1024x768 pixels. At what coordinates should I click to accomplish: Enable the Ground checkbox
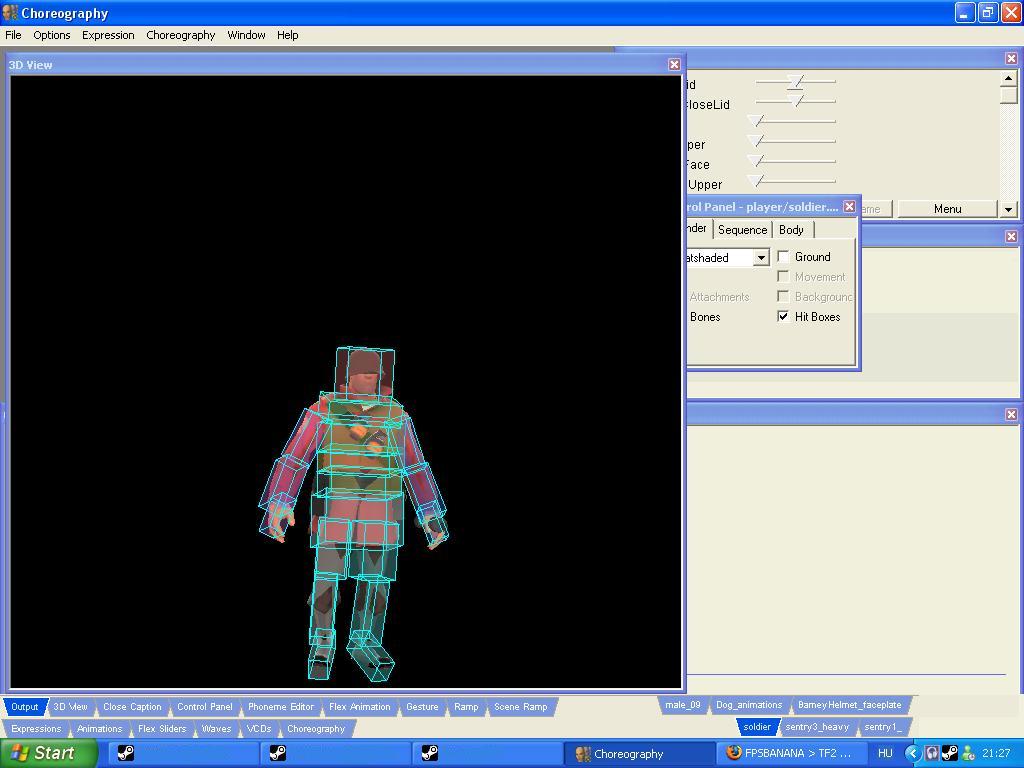click(x=784, y=257)
